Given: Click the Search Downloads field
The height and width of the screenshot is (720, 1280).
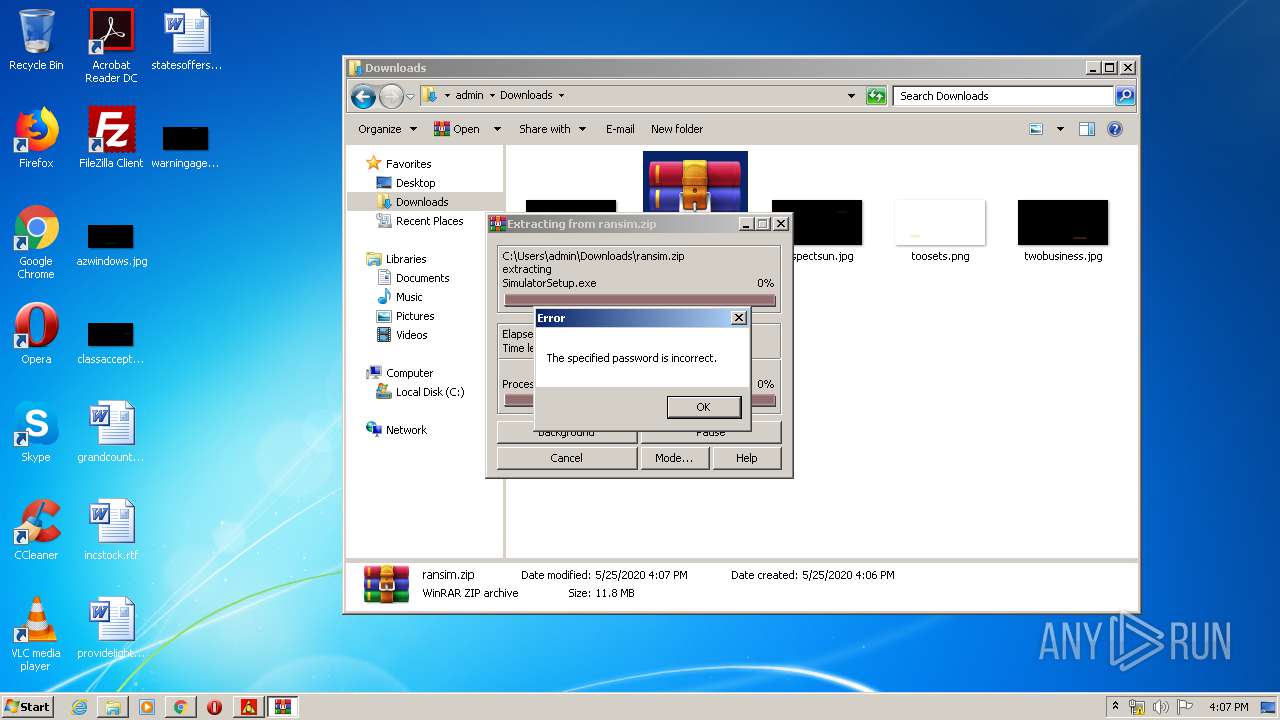Looking at the screenshot, I should pos(1003,96).
